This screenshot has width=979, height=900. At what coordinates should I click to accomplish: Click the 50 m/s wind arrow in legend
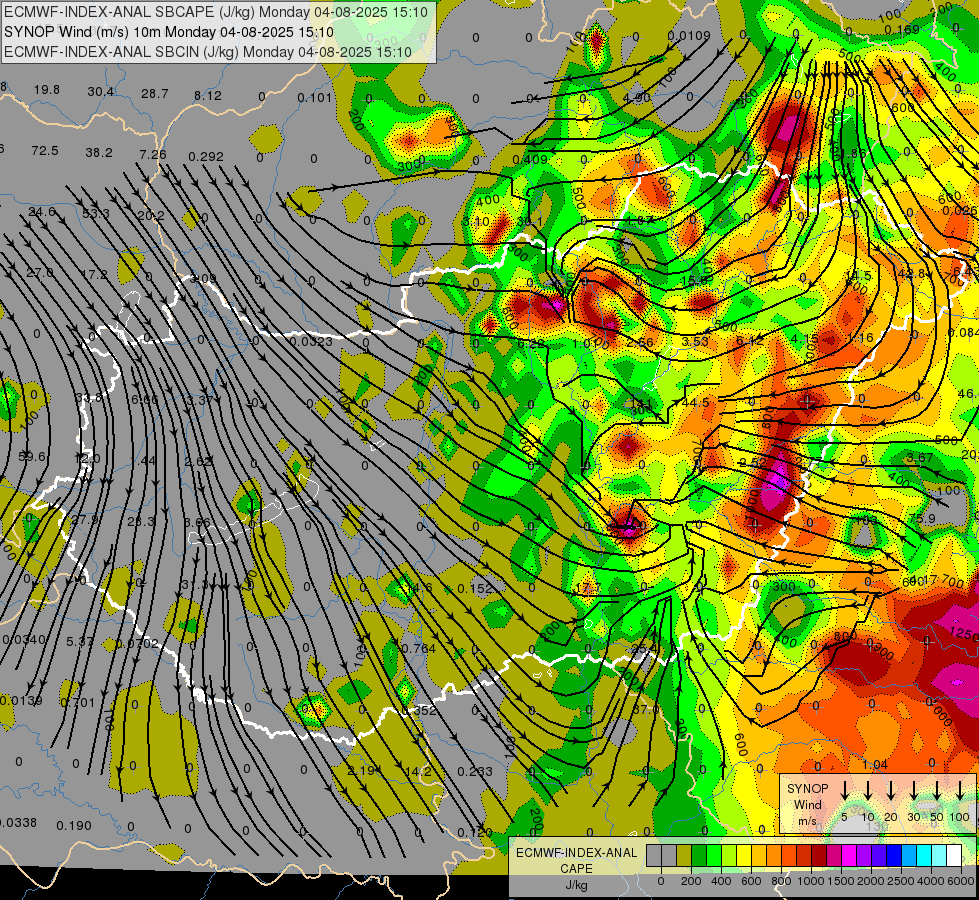(x=937, y=791)
